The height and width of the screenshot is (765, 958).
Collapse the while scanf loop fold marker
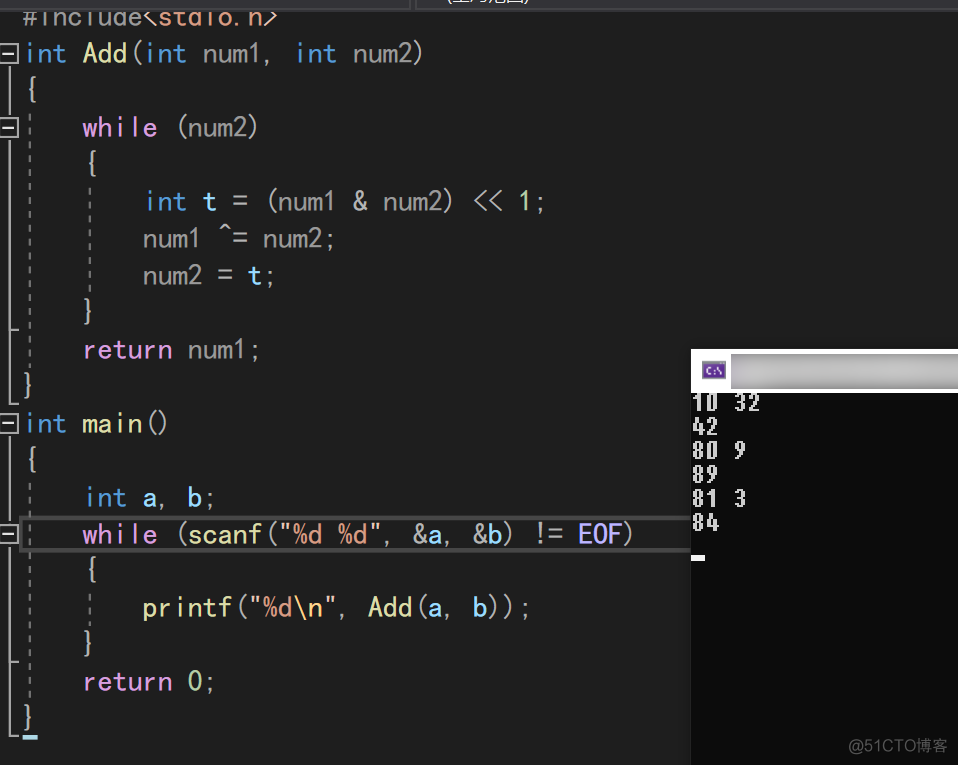pyautogui.click(x=9, y=535)
